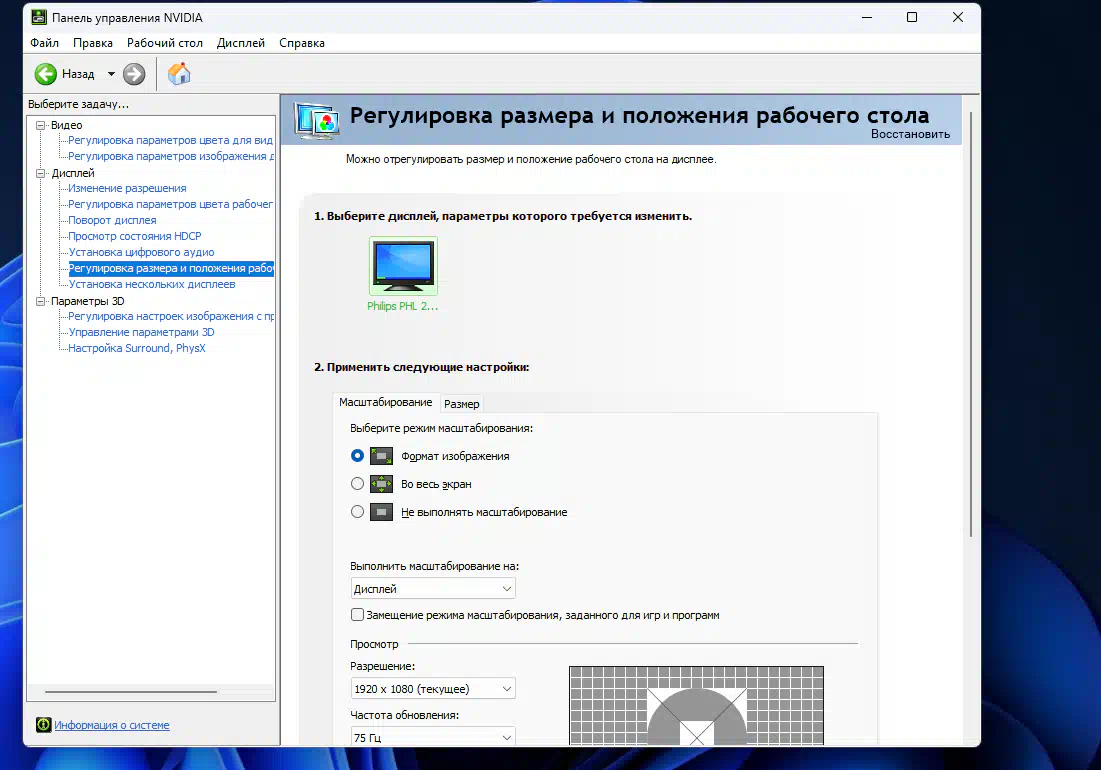Viewport: 1101px width, 770px height.
Task: Click the "Формат изображения" scaling mode icon
Action: click(x=381, y=456)
